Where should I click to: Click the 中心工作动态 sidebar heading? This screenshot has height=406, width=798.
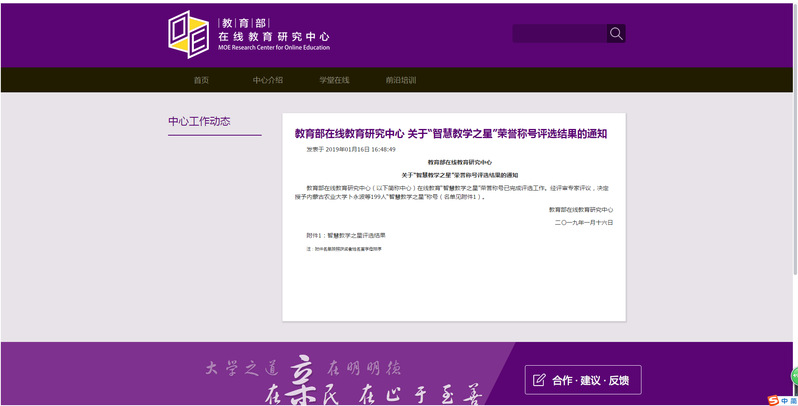(x=199, y=122)
